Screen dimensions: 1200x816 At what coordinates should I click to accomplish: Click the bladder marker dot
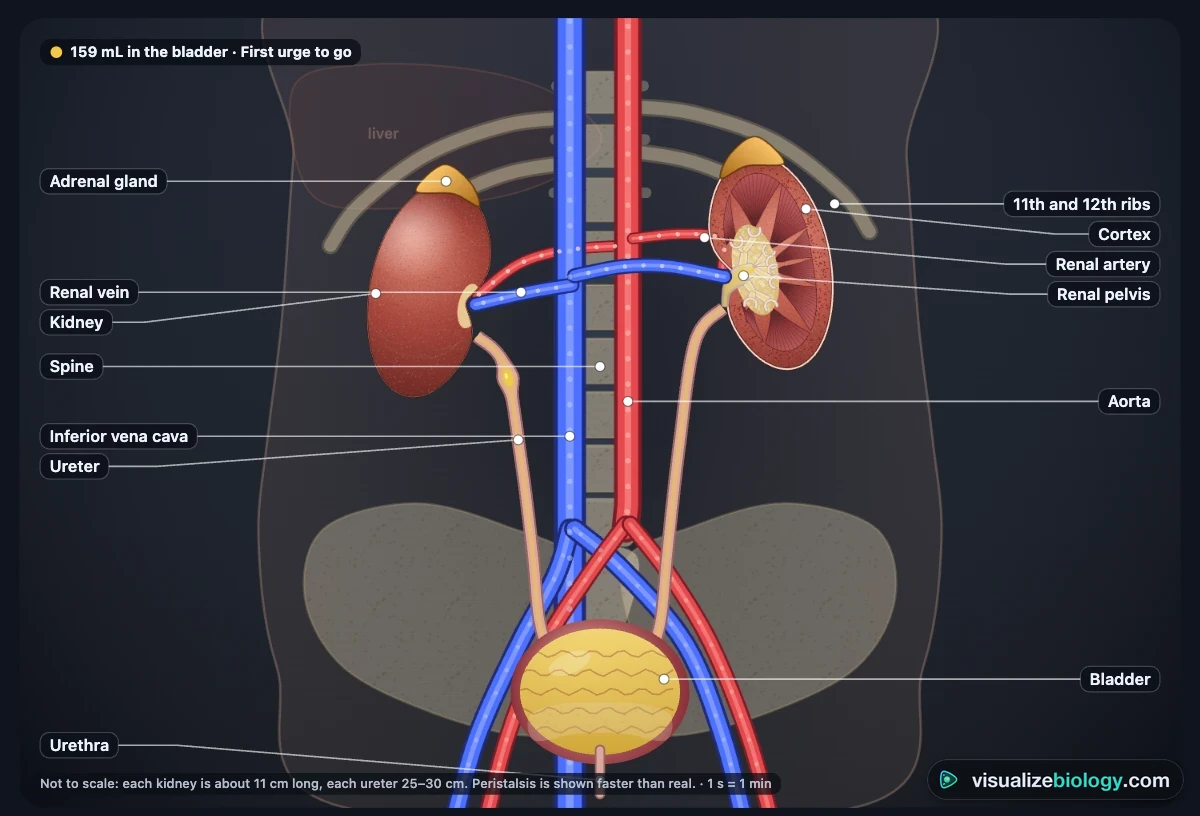[x=664, y=679]
